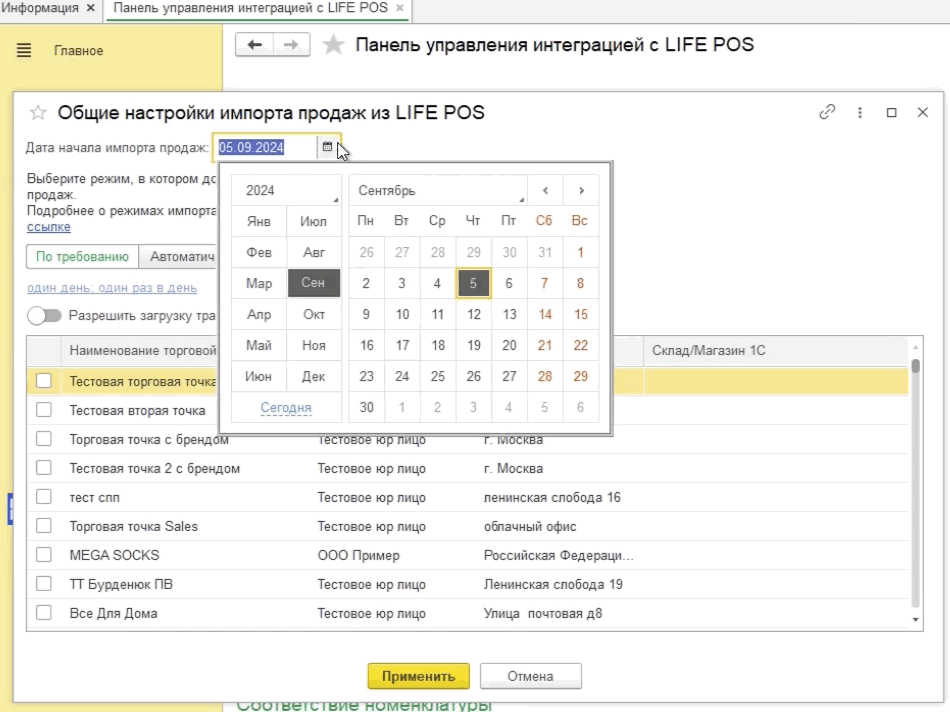Click the Отмена button
Viewport: 950px width, 712px height.
530,676
